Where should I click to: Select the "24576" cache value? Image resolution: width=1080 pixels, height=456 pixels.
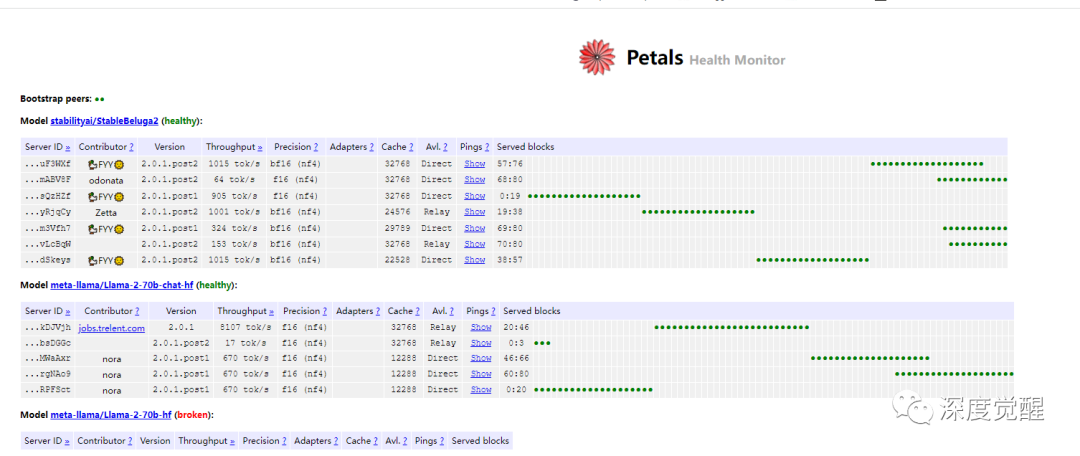(x=397, y=212)
